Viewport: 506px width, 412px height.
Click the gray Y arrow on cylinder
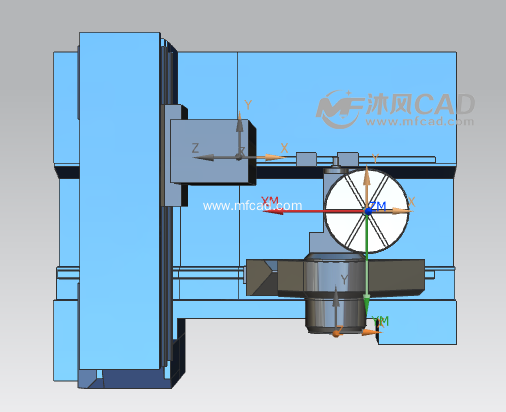[336, 307]
